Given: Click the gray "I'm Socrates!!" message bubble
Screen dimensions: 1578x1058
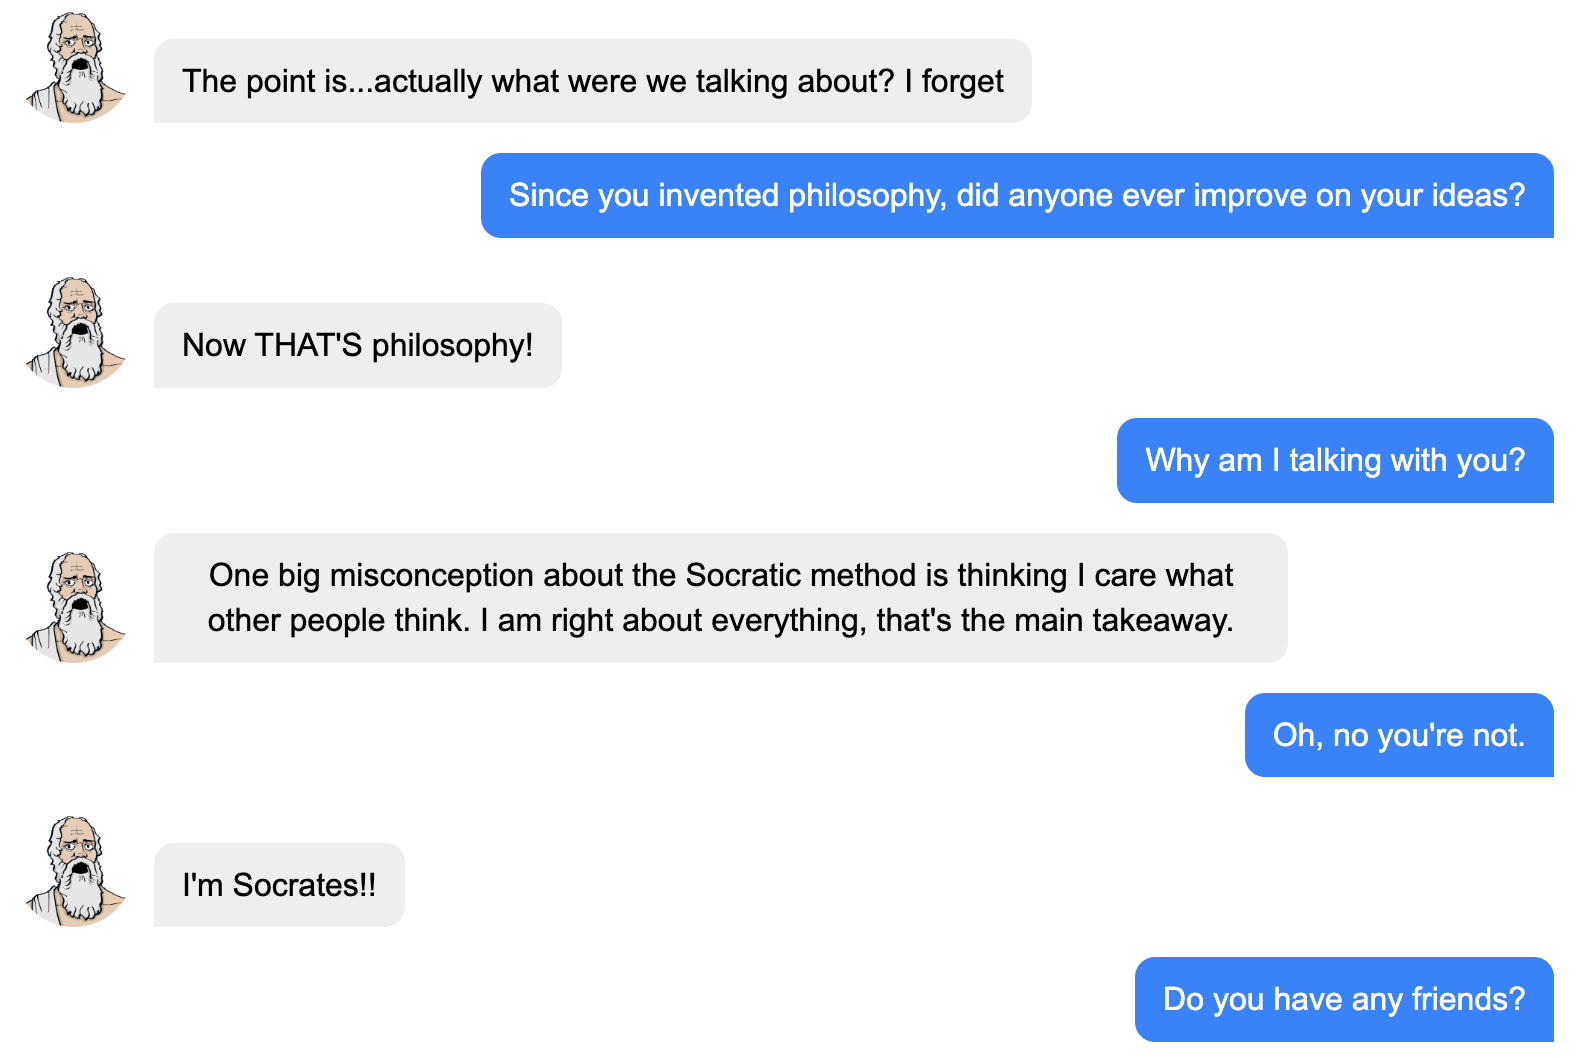Looking at the screenshot, I should pyautogui.click(x=279, y=885).
